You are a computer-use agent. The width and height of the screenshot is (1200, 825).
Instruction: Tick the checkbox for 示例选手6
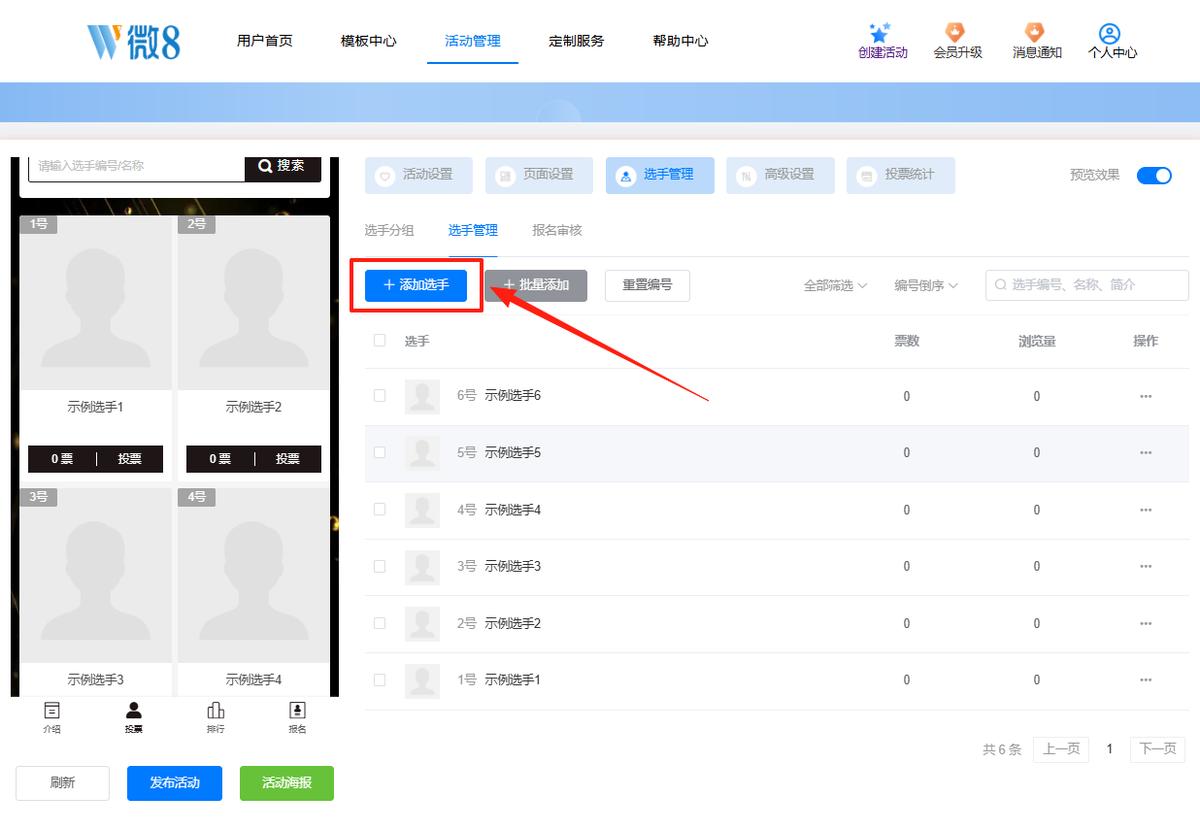(379, 396)
